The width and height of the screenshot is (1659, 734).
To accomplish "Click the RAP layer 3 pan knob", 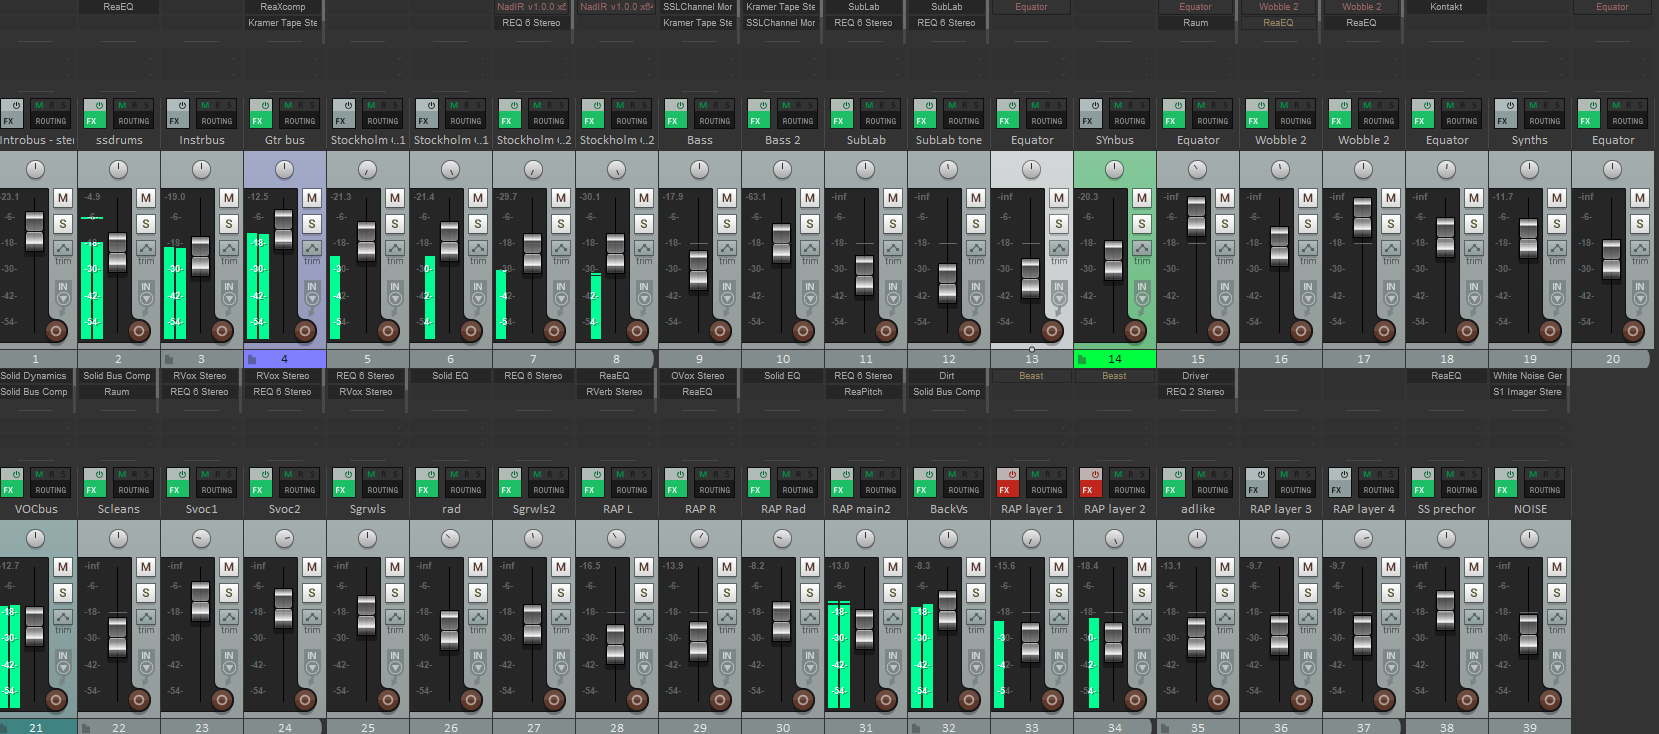I will point(1280,538).
